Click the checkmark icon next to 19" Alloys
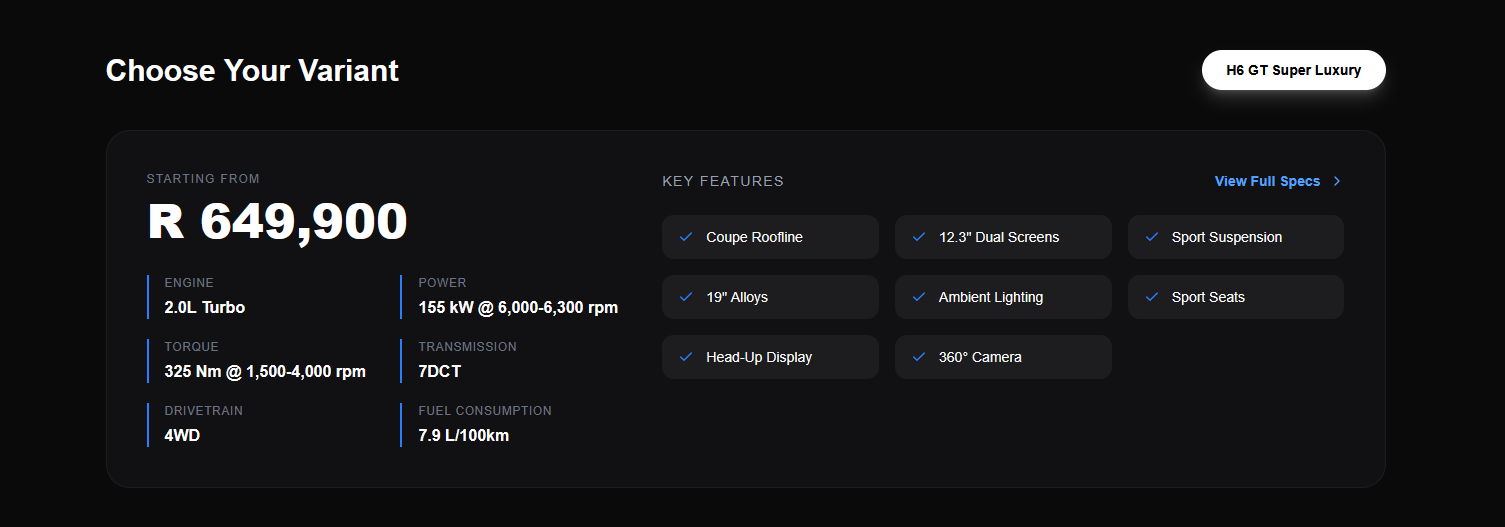The width and height of the screenshot is (1505, 527). pos(686,297)
